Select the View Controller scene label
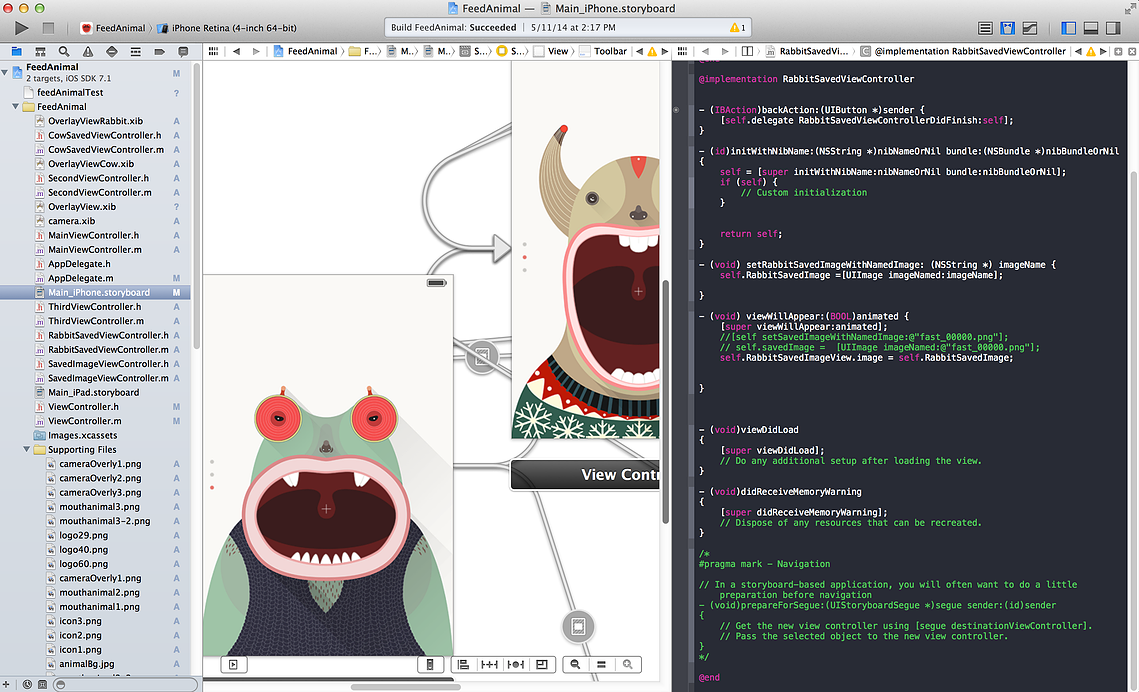 (585, 475)
